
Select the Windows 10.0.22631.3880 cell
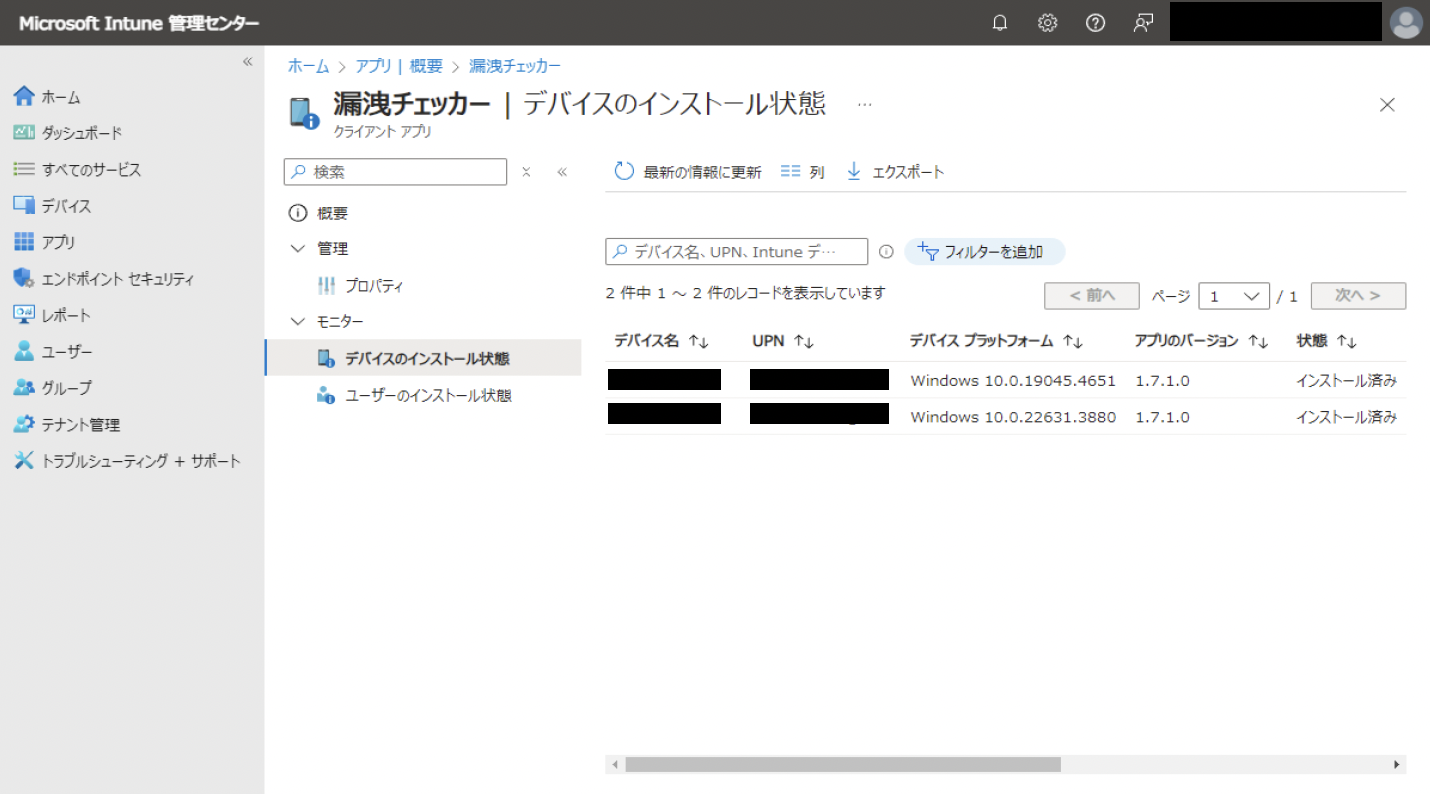point(1013,417)
